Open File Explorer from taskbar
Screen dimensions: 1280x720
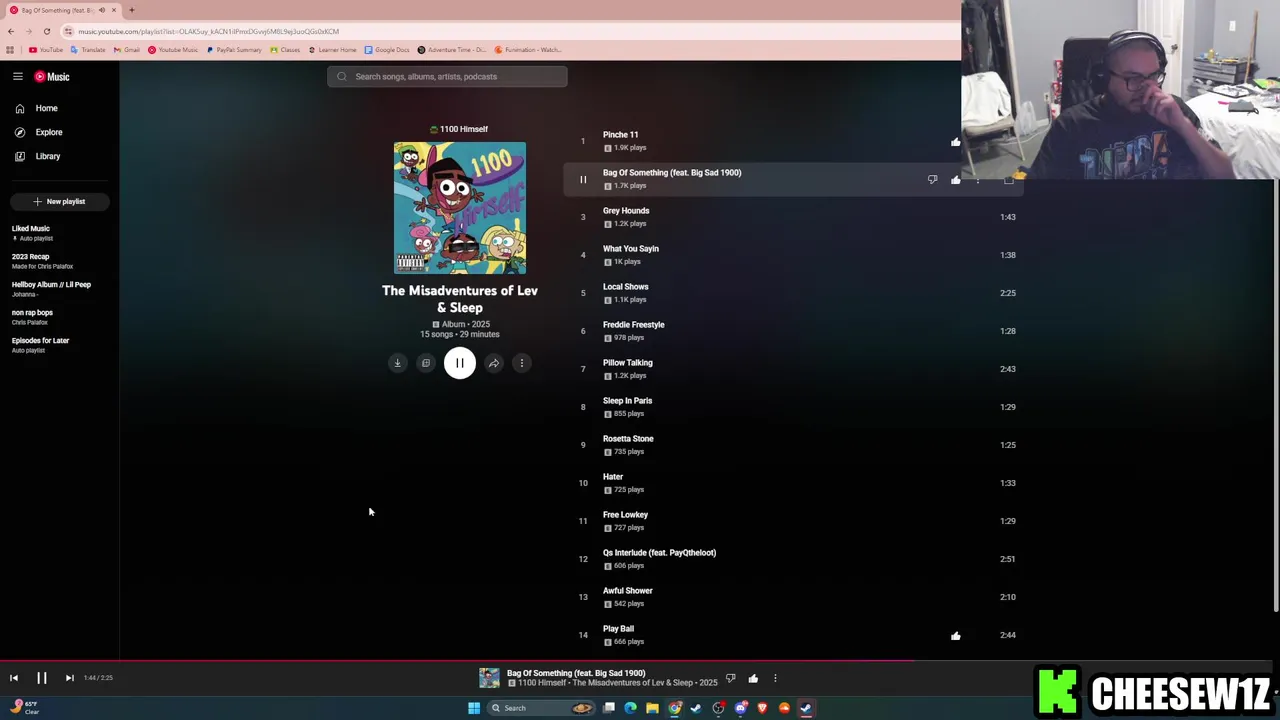[652, 708]
